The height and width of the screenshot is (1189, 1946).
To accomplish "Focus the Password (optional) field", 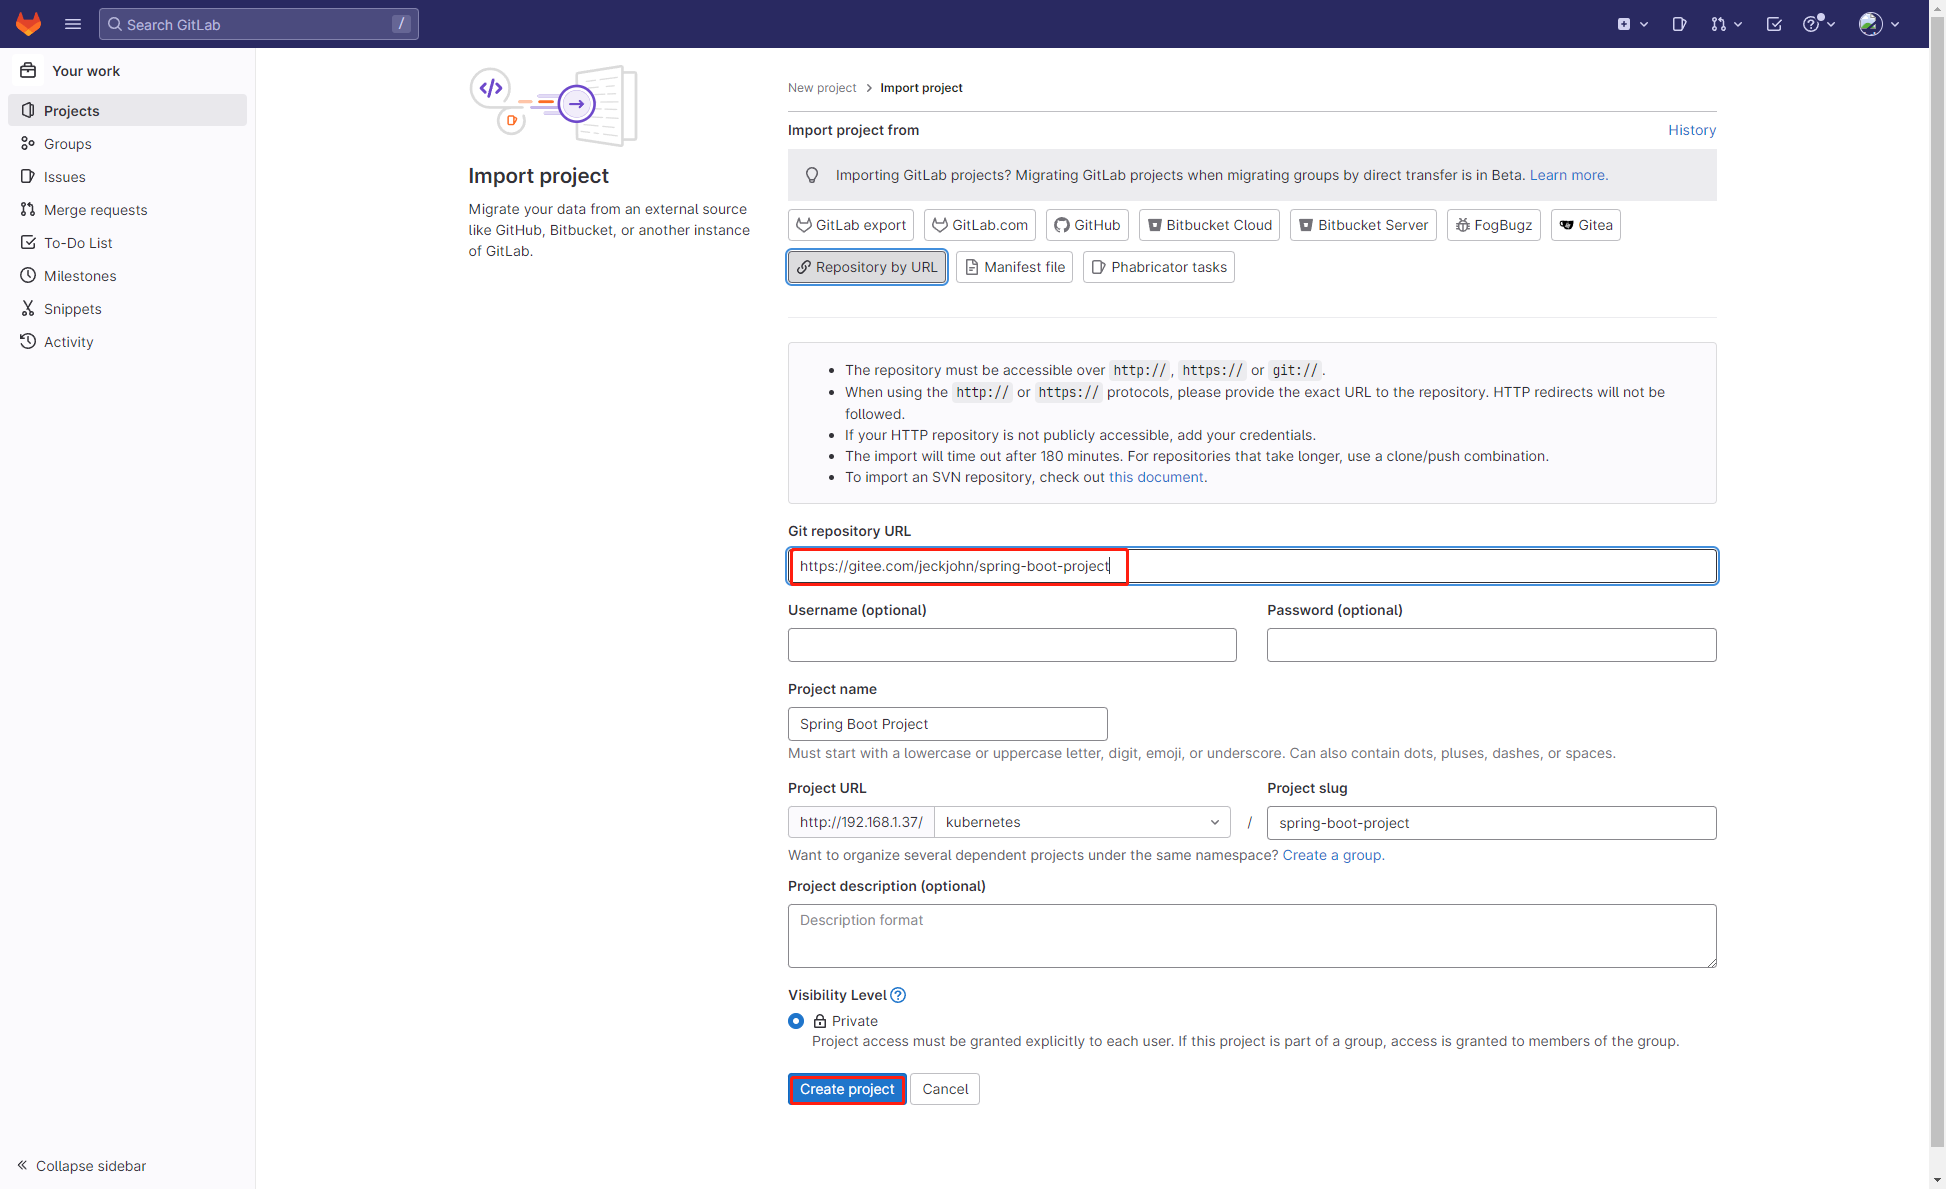I will click(1492, 645).
